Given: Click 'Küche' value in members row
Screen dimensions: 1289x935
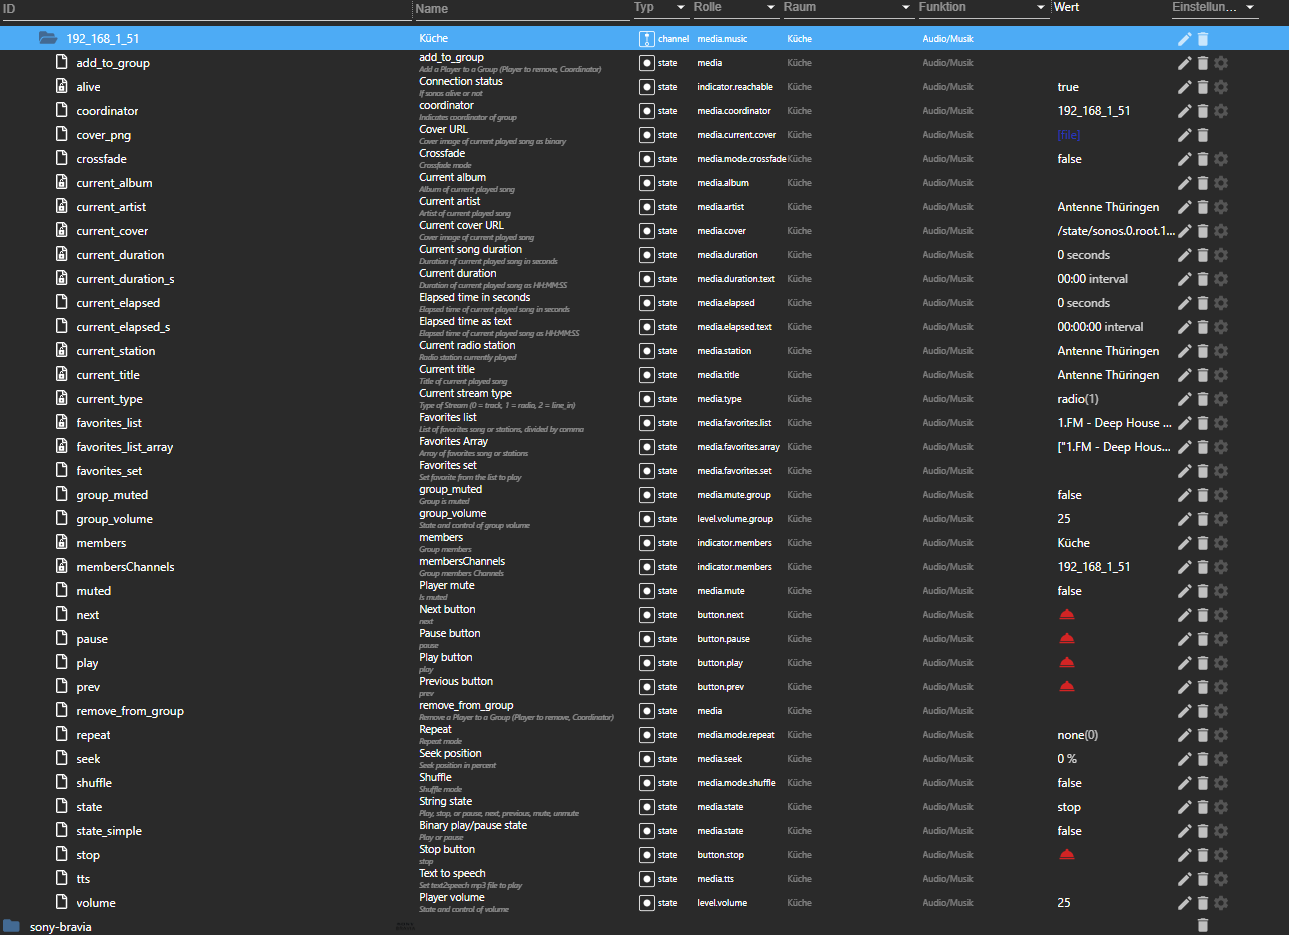Looking at the screenshot, I should click(x=1073, y=543).
